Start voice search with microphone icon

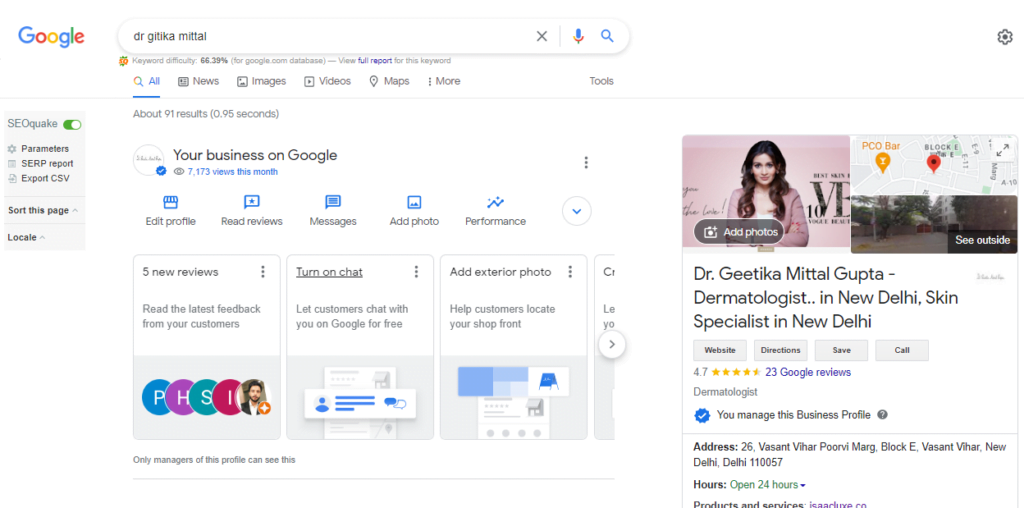click(x=578, y=37)
